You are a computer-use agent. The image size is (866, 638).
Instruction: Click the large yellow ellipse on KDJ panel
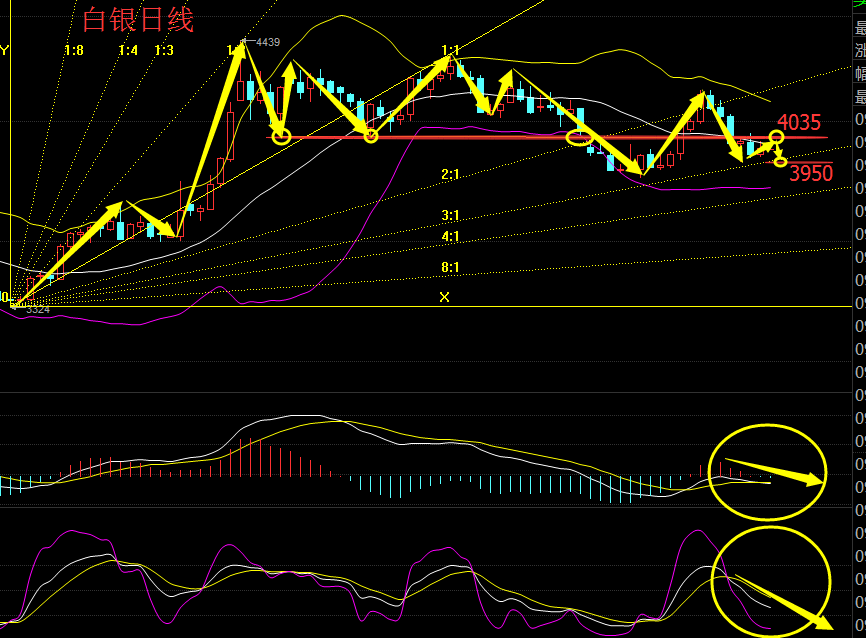click(770, 578)
